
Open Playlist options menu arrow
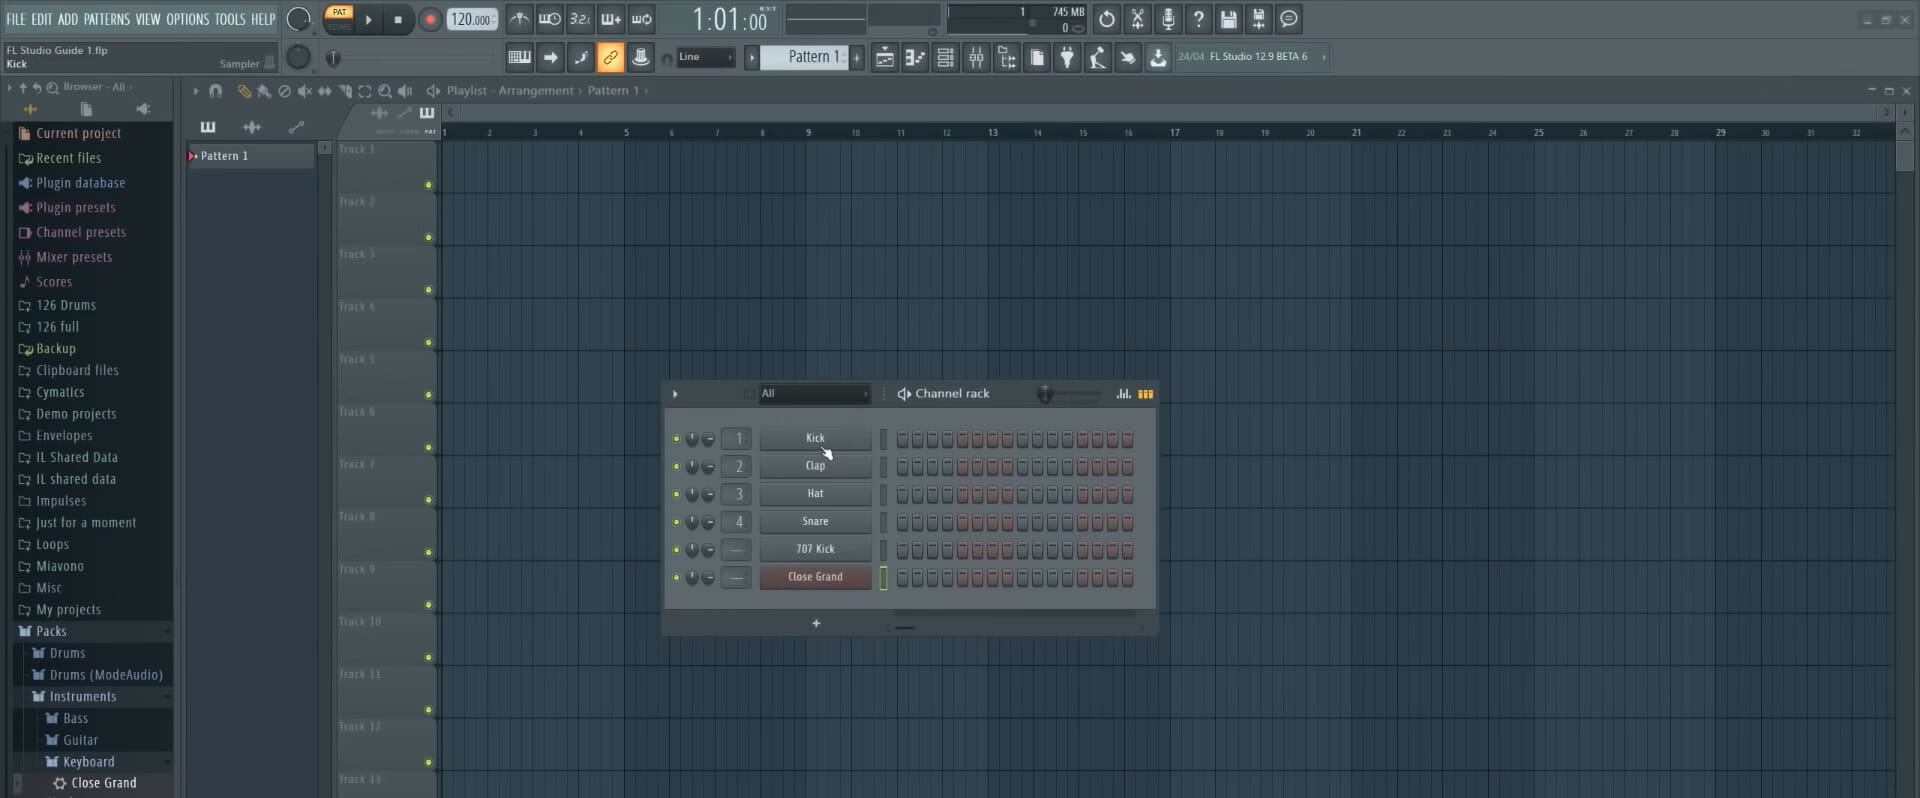tap(196, 91)
